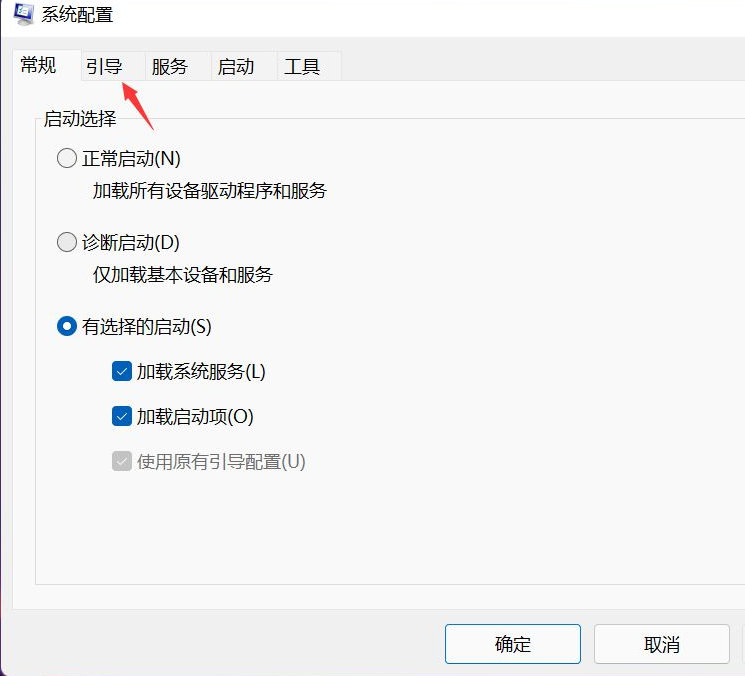The height and width of the screenshot is (676, 745).
Task: Click the 系统配置 title bar icon
Action: (x=24, y=14)
